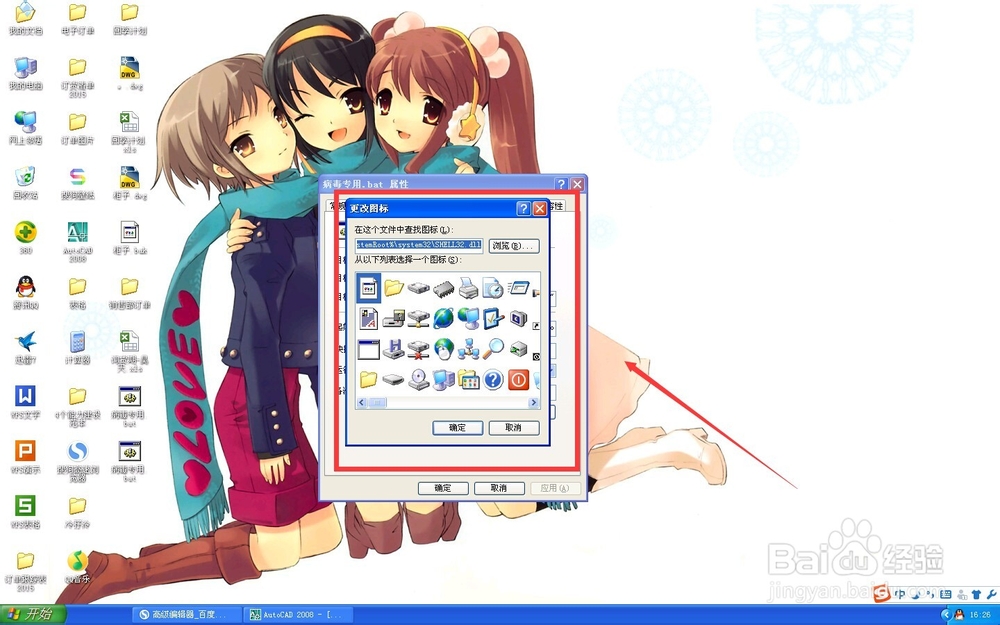Choose the document with clock icon

tap(492, 288)
